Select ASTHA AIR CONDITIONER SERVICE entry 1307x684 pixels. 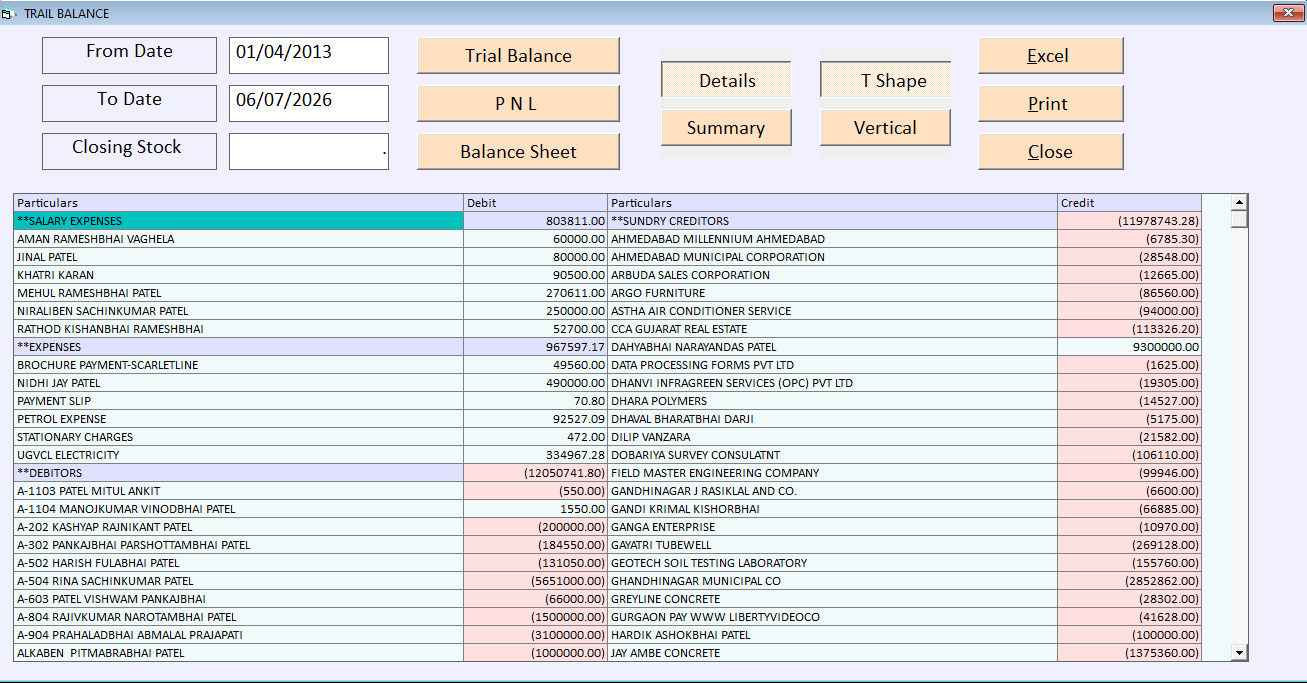(x=833, y=311)
